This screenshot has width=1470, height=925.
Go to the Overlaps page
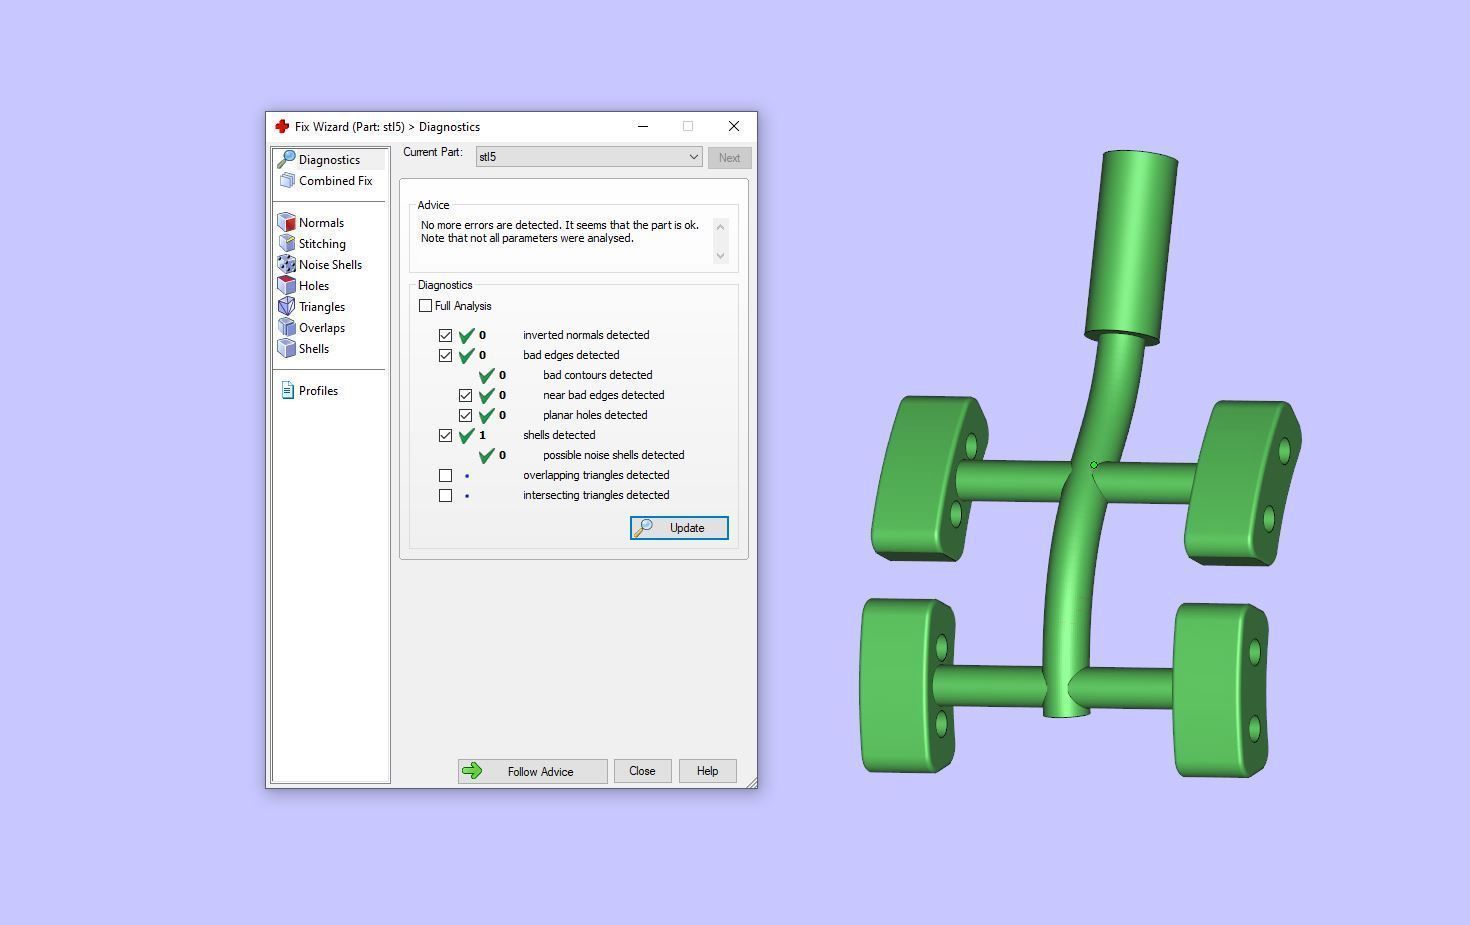[322, 328]
